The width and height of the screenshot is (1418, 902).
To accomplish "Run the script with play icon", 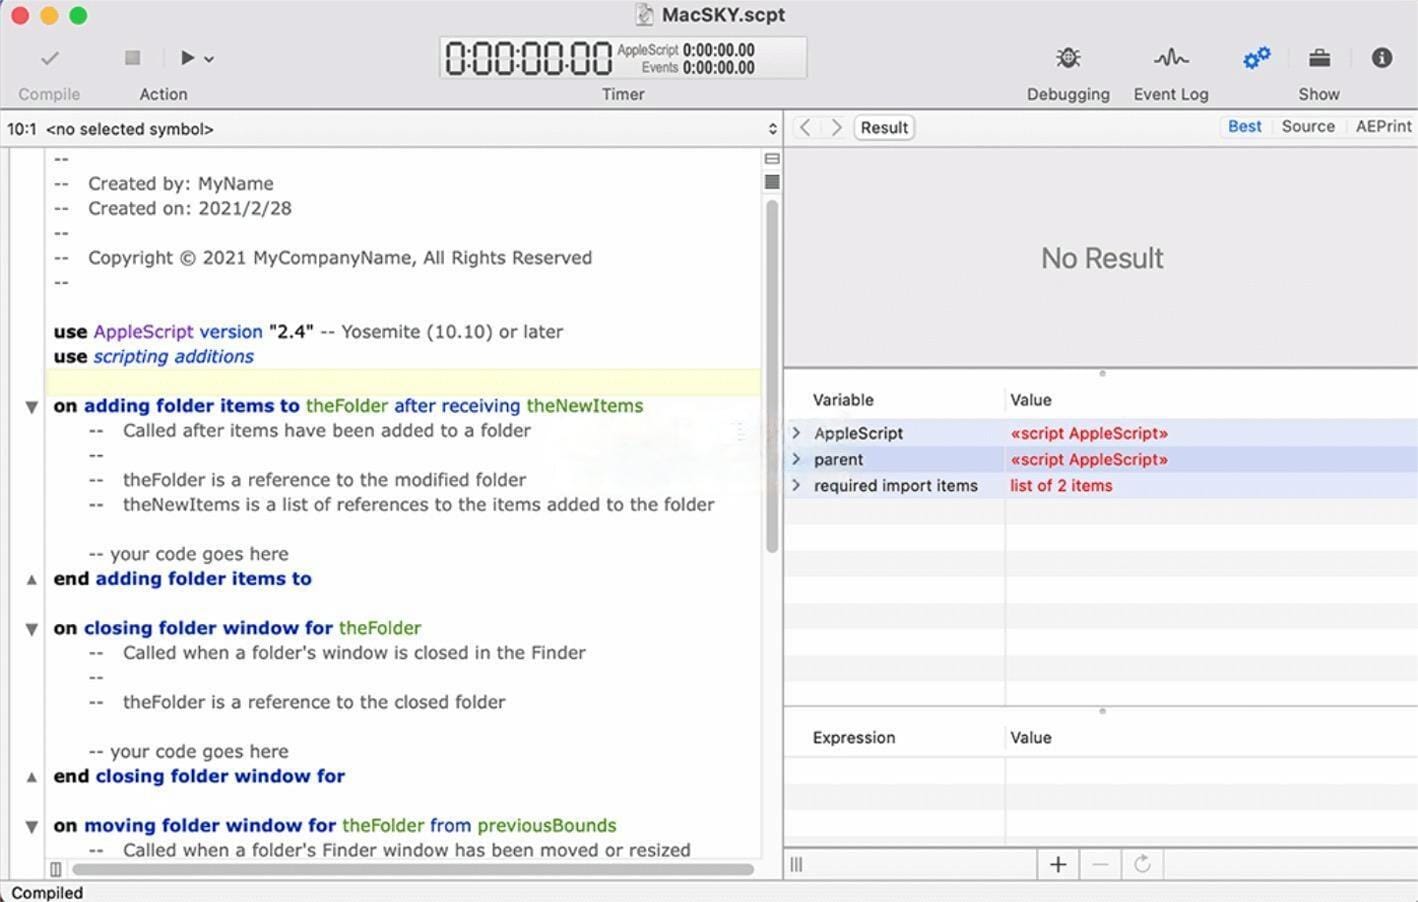I will coord(187,58).
